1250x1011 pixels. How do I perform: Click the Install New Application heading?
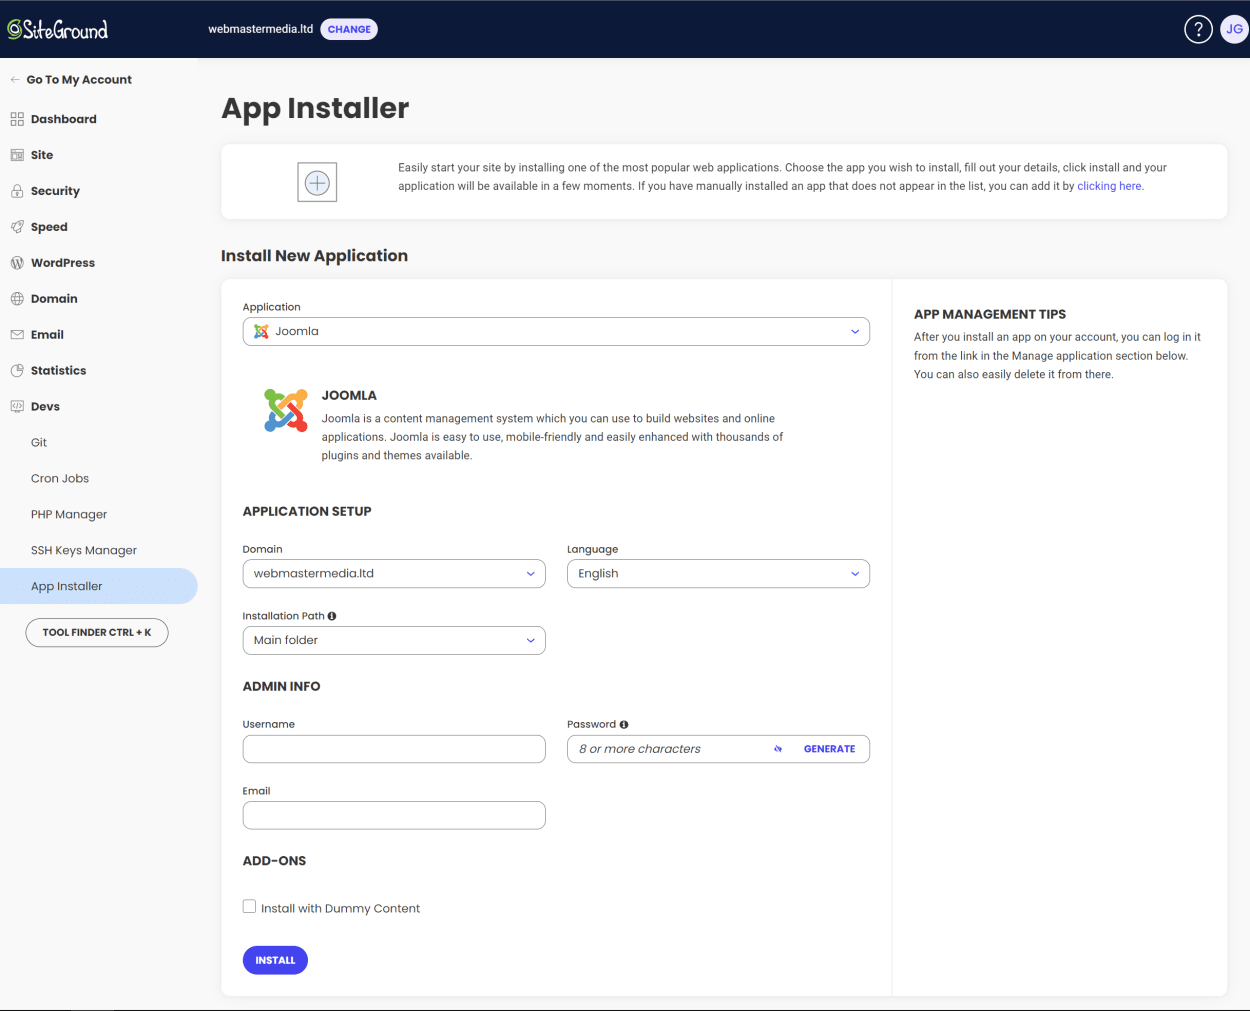click(x=314, y=256)
